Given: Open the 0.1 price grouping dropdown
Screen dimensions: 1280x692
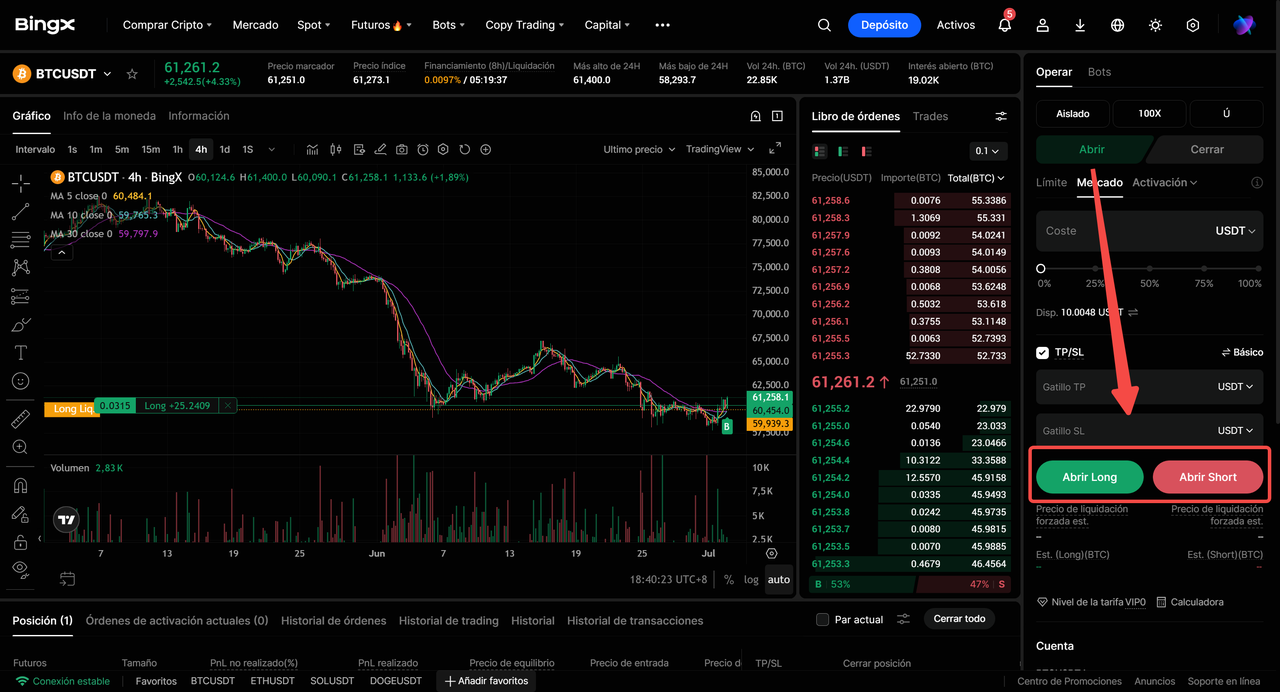Looking at the screenshot, I should click(988, 151).
